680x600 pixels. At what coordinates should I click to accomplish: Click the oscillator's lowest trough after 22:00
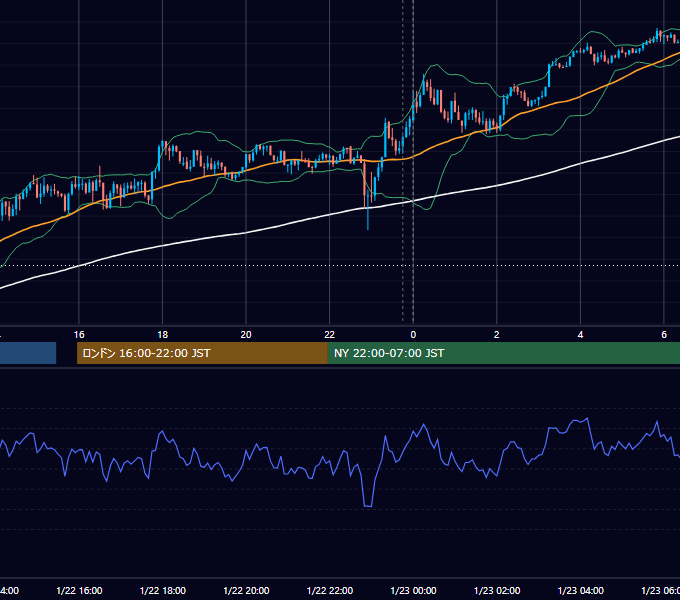[368, 505]
